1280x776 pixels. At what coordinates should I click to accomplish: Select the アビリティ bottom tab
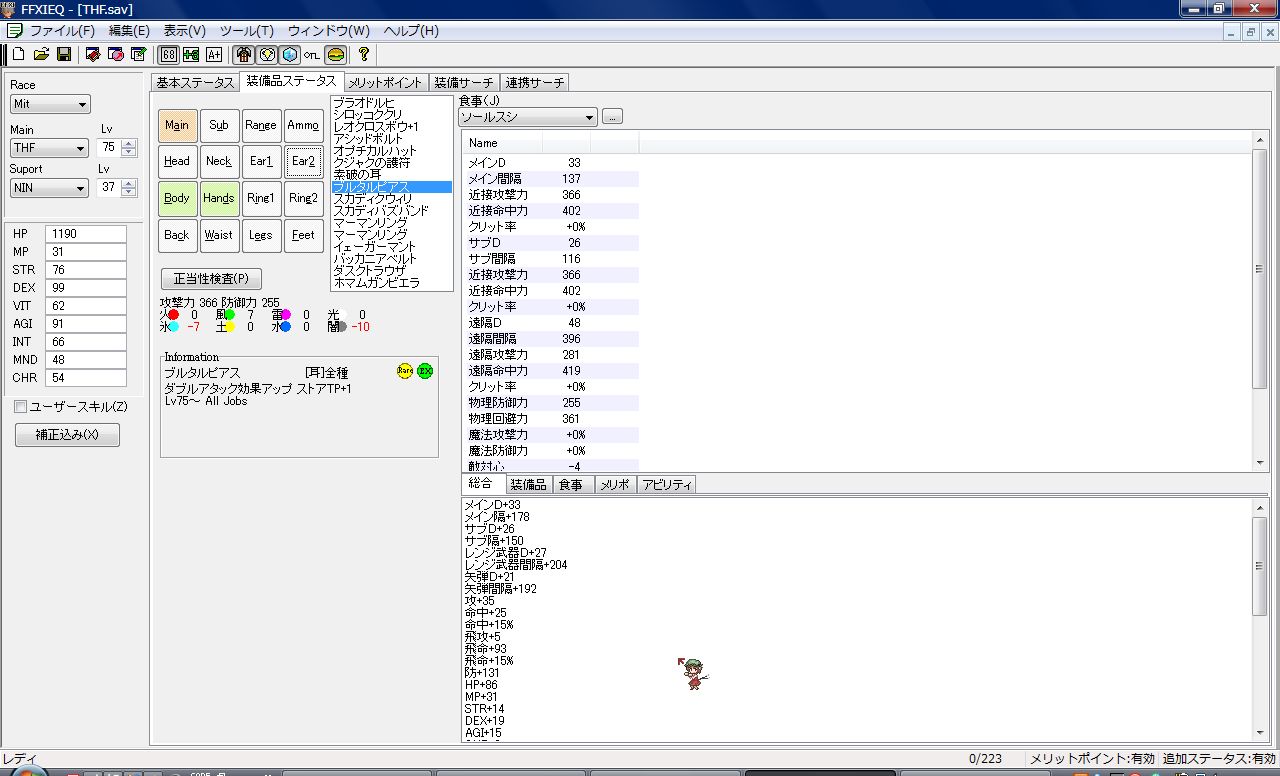tap(666, 485)
